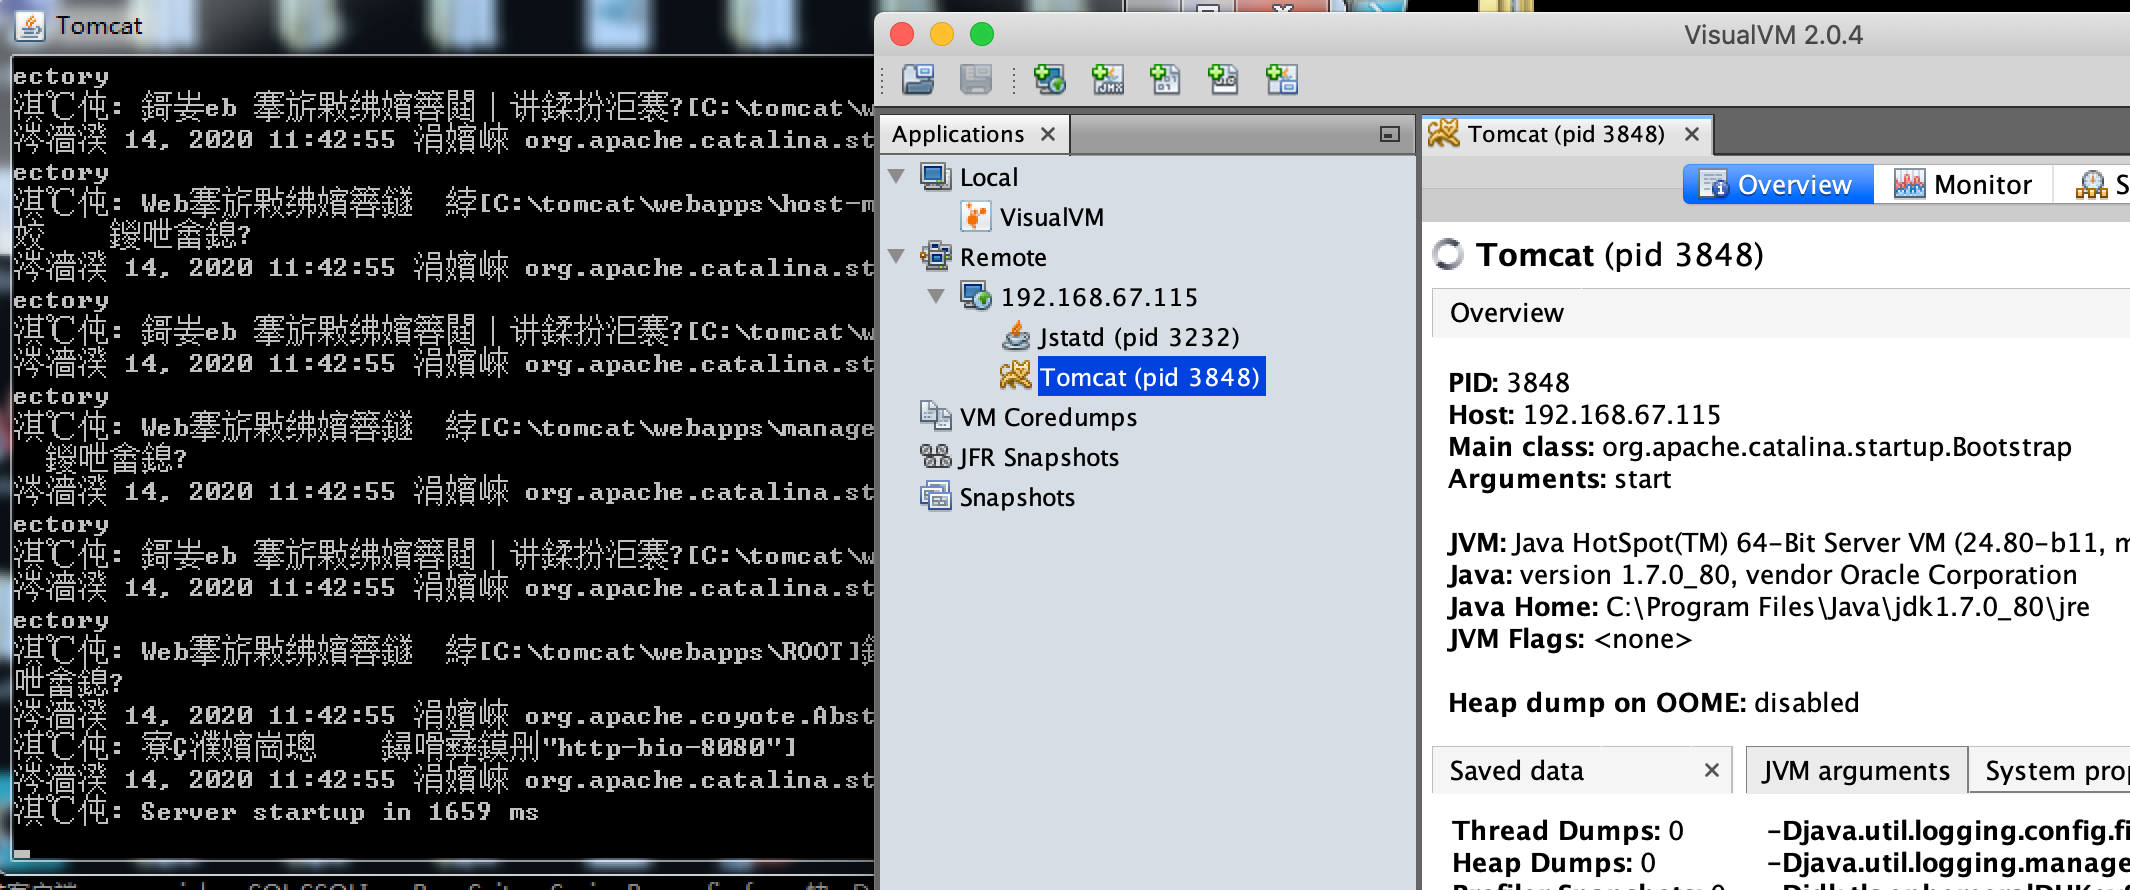Minimize the Applications panel
2130x890 pixels.
[1390, 134]
